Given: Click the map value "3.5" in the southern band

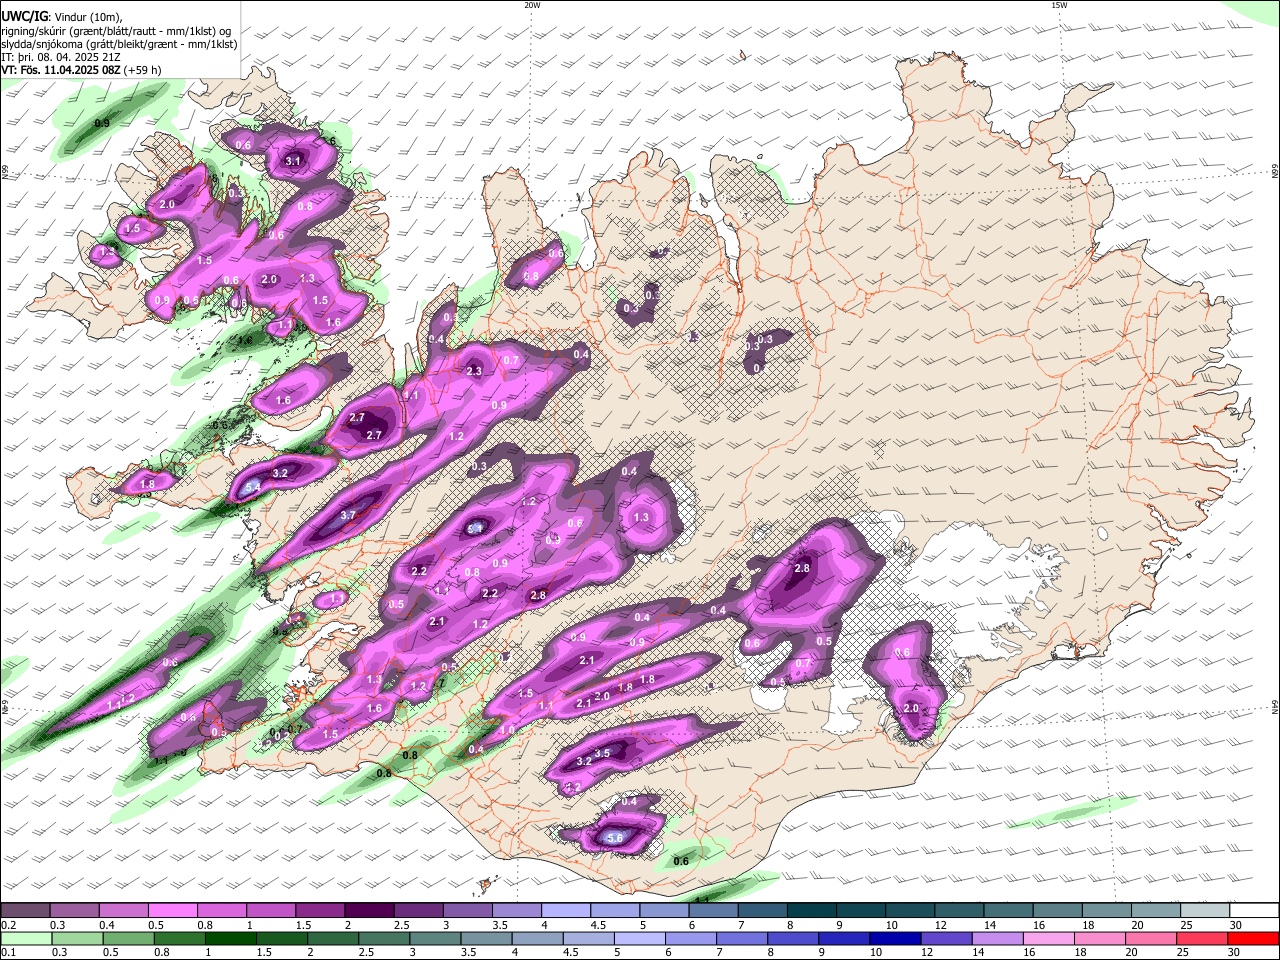Looking at the screenshot, I should click(x=602, y=753).
